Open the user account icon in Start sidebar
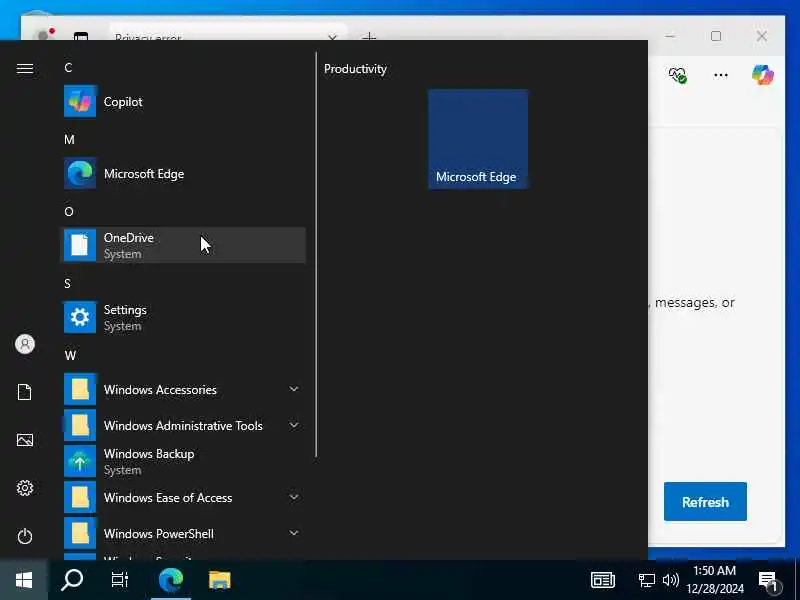 coord(25,344)
